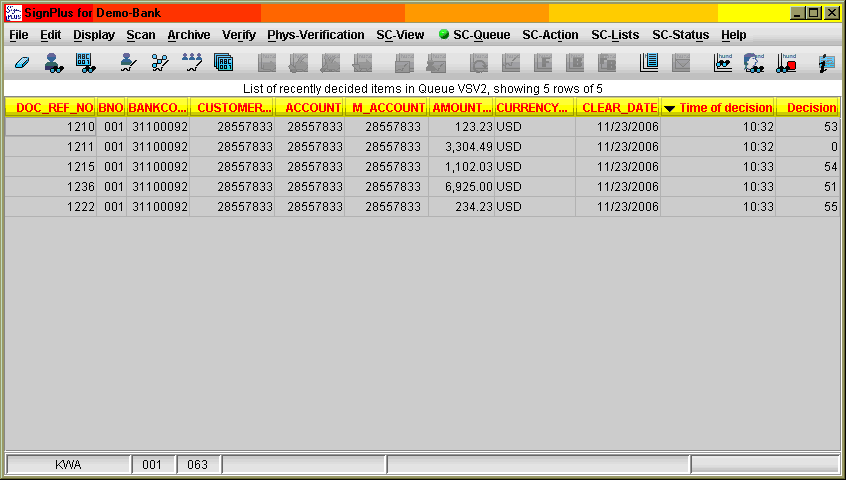
Task: Click the Decision column header
Action: tap(810, 108)
